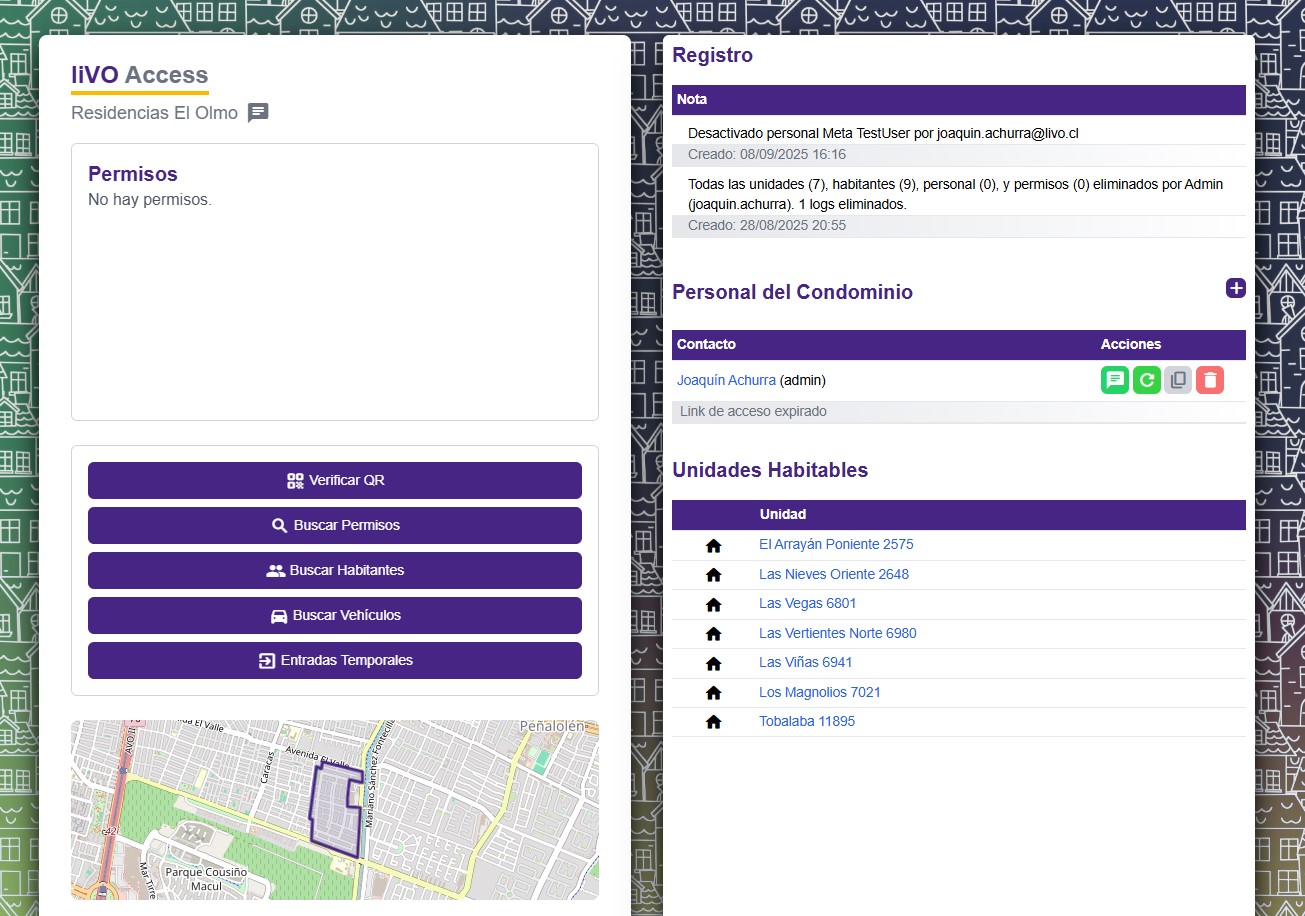Go to Entradas Temporales
Viewport: 1305px width, 916px height.
point(335,660)
